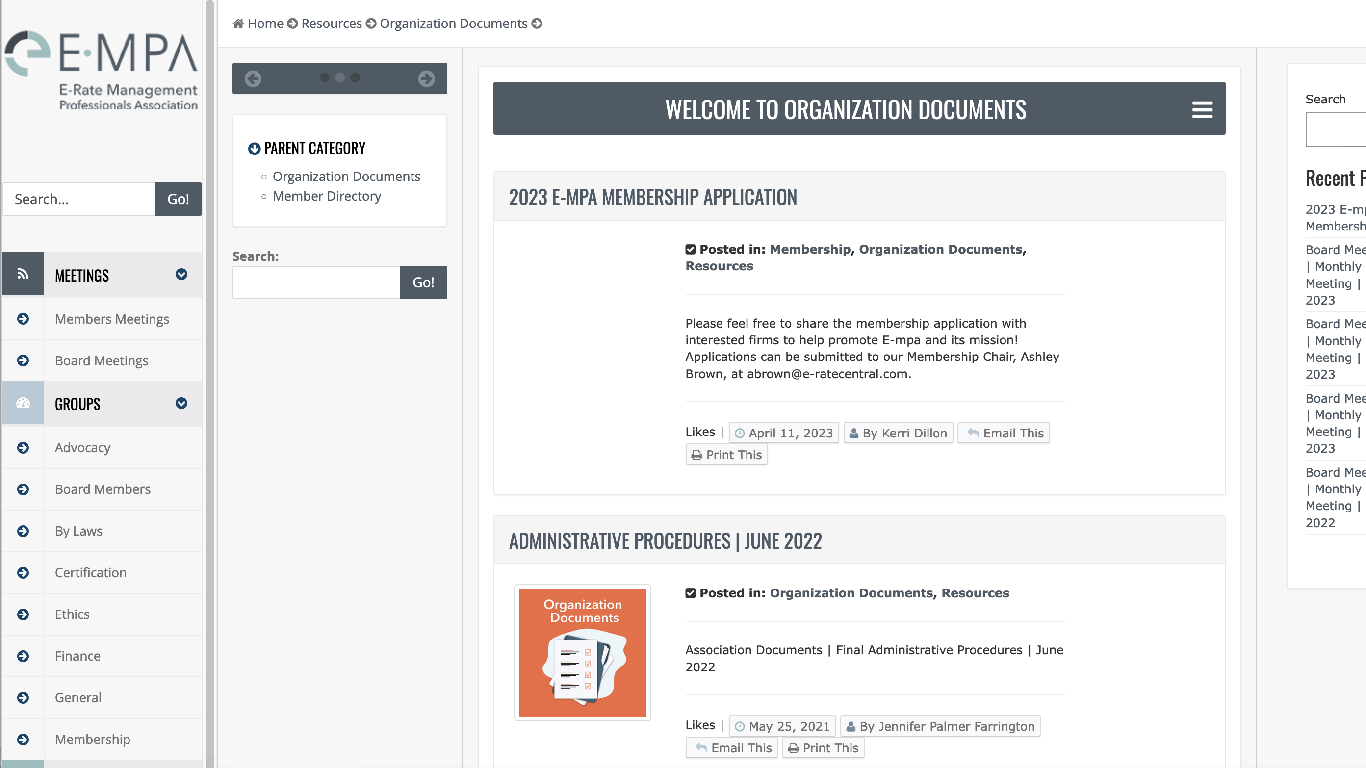This screenshot has width=1366, height=768.
Task: Open Organization Documents breadcrumb link
Action: pyautogui.click(x=453, y=24)
